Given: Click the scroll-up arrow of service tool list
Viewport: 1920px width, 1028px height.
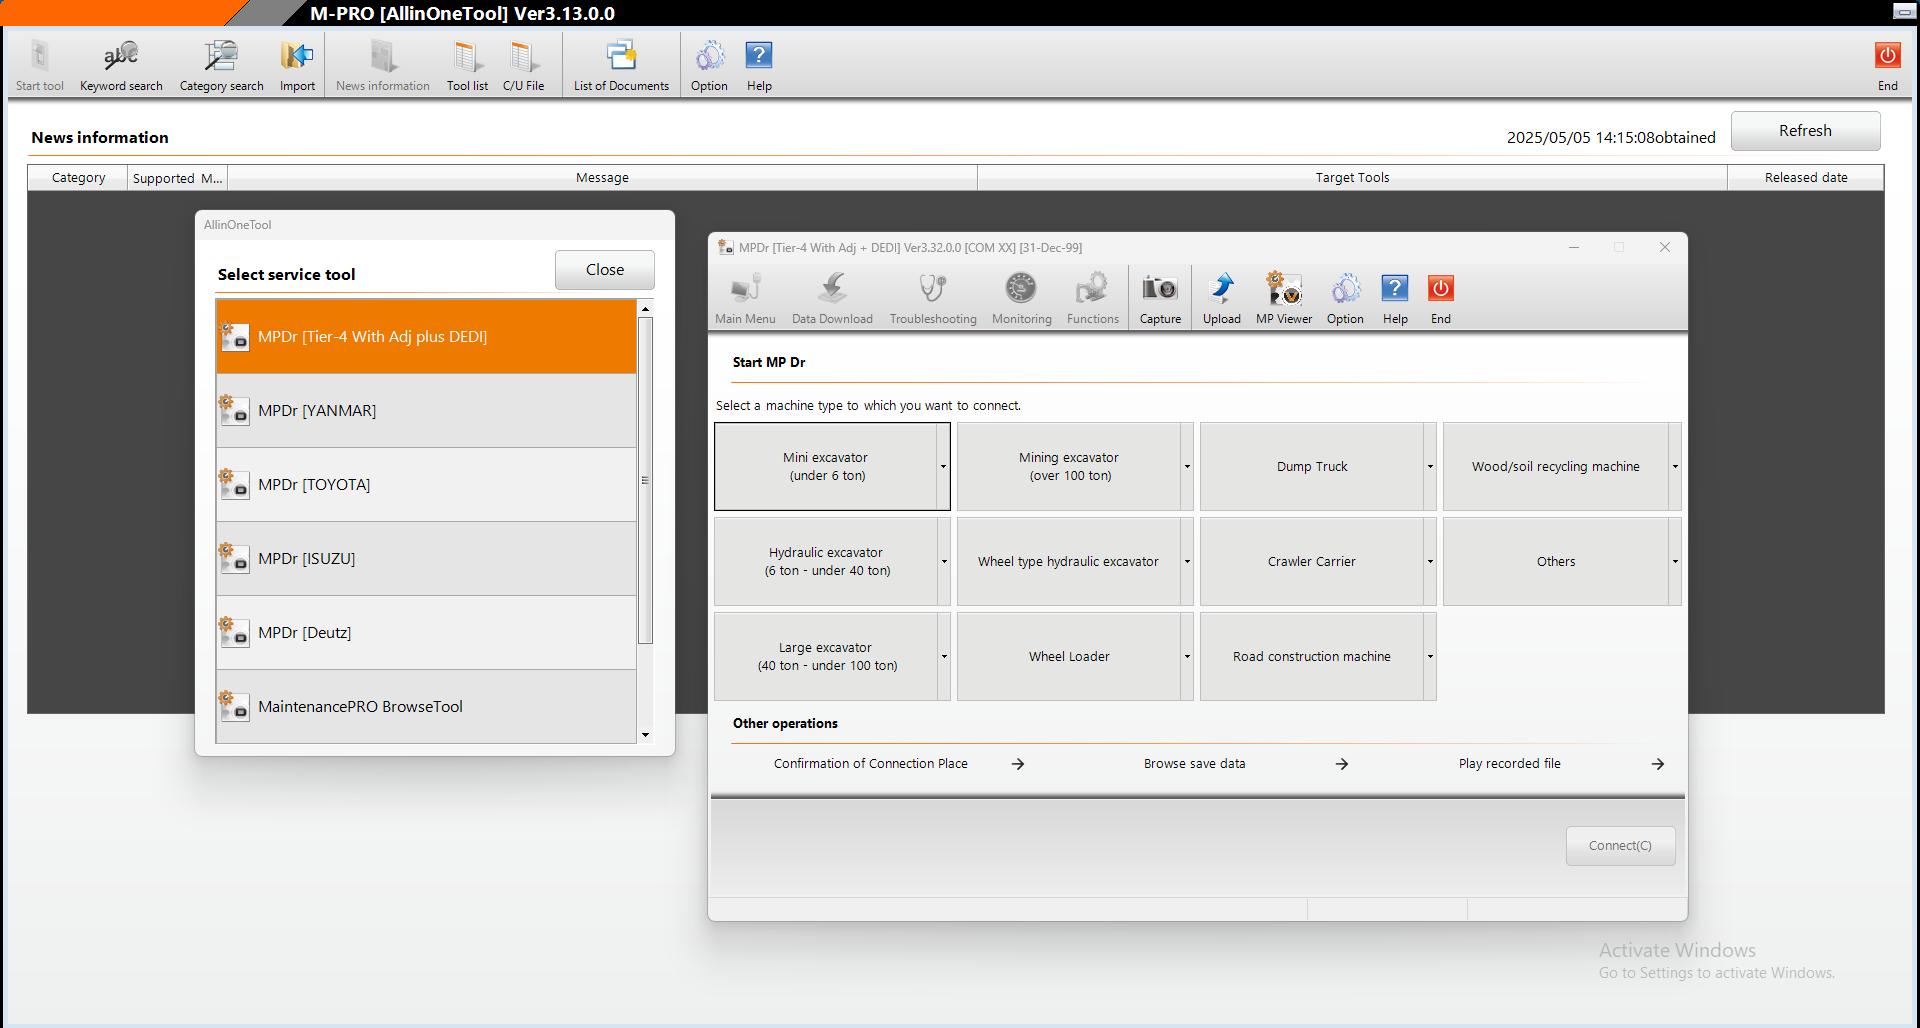Looking at the screenshot, I should (645, 309).
